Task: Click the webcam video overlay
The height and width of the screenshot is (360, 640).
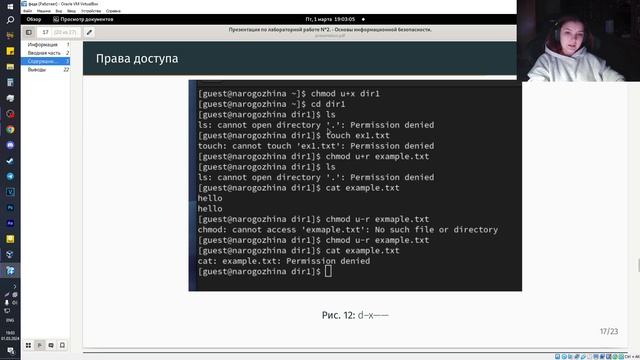Action: [578, 41]
